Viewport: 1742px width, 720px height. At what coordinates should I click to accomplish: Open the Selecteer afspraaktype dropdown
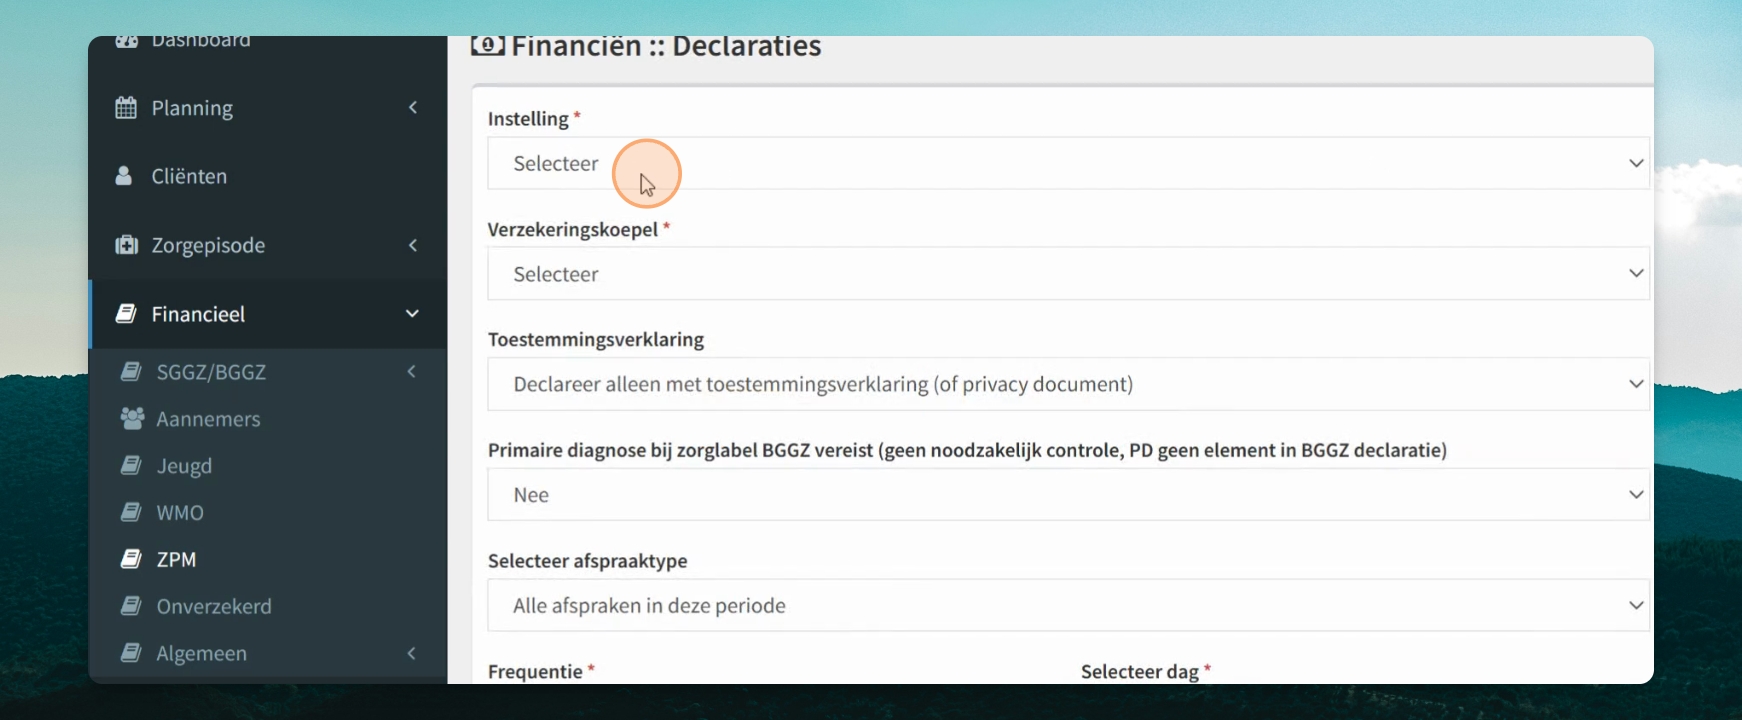point(1068,605)
